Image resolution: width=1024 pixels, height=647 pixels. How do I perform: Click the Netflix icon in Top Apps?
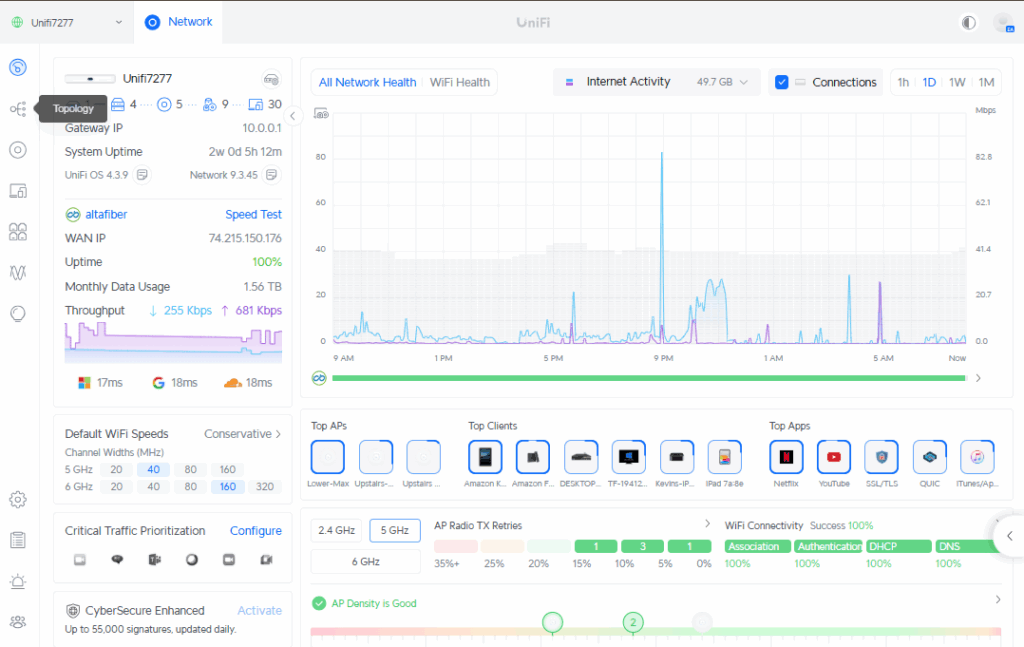pyautogui.click(x=786, y=457)
